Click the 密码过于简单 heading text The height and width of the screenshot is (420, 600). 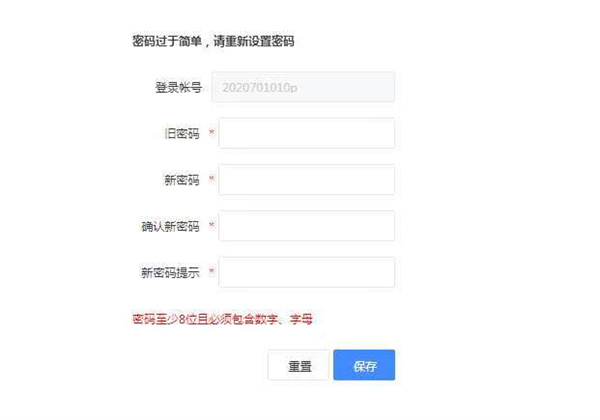click(167, 41)
